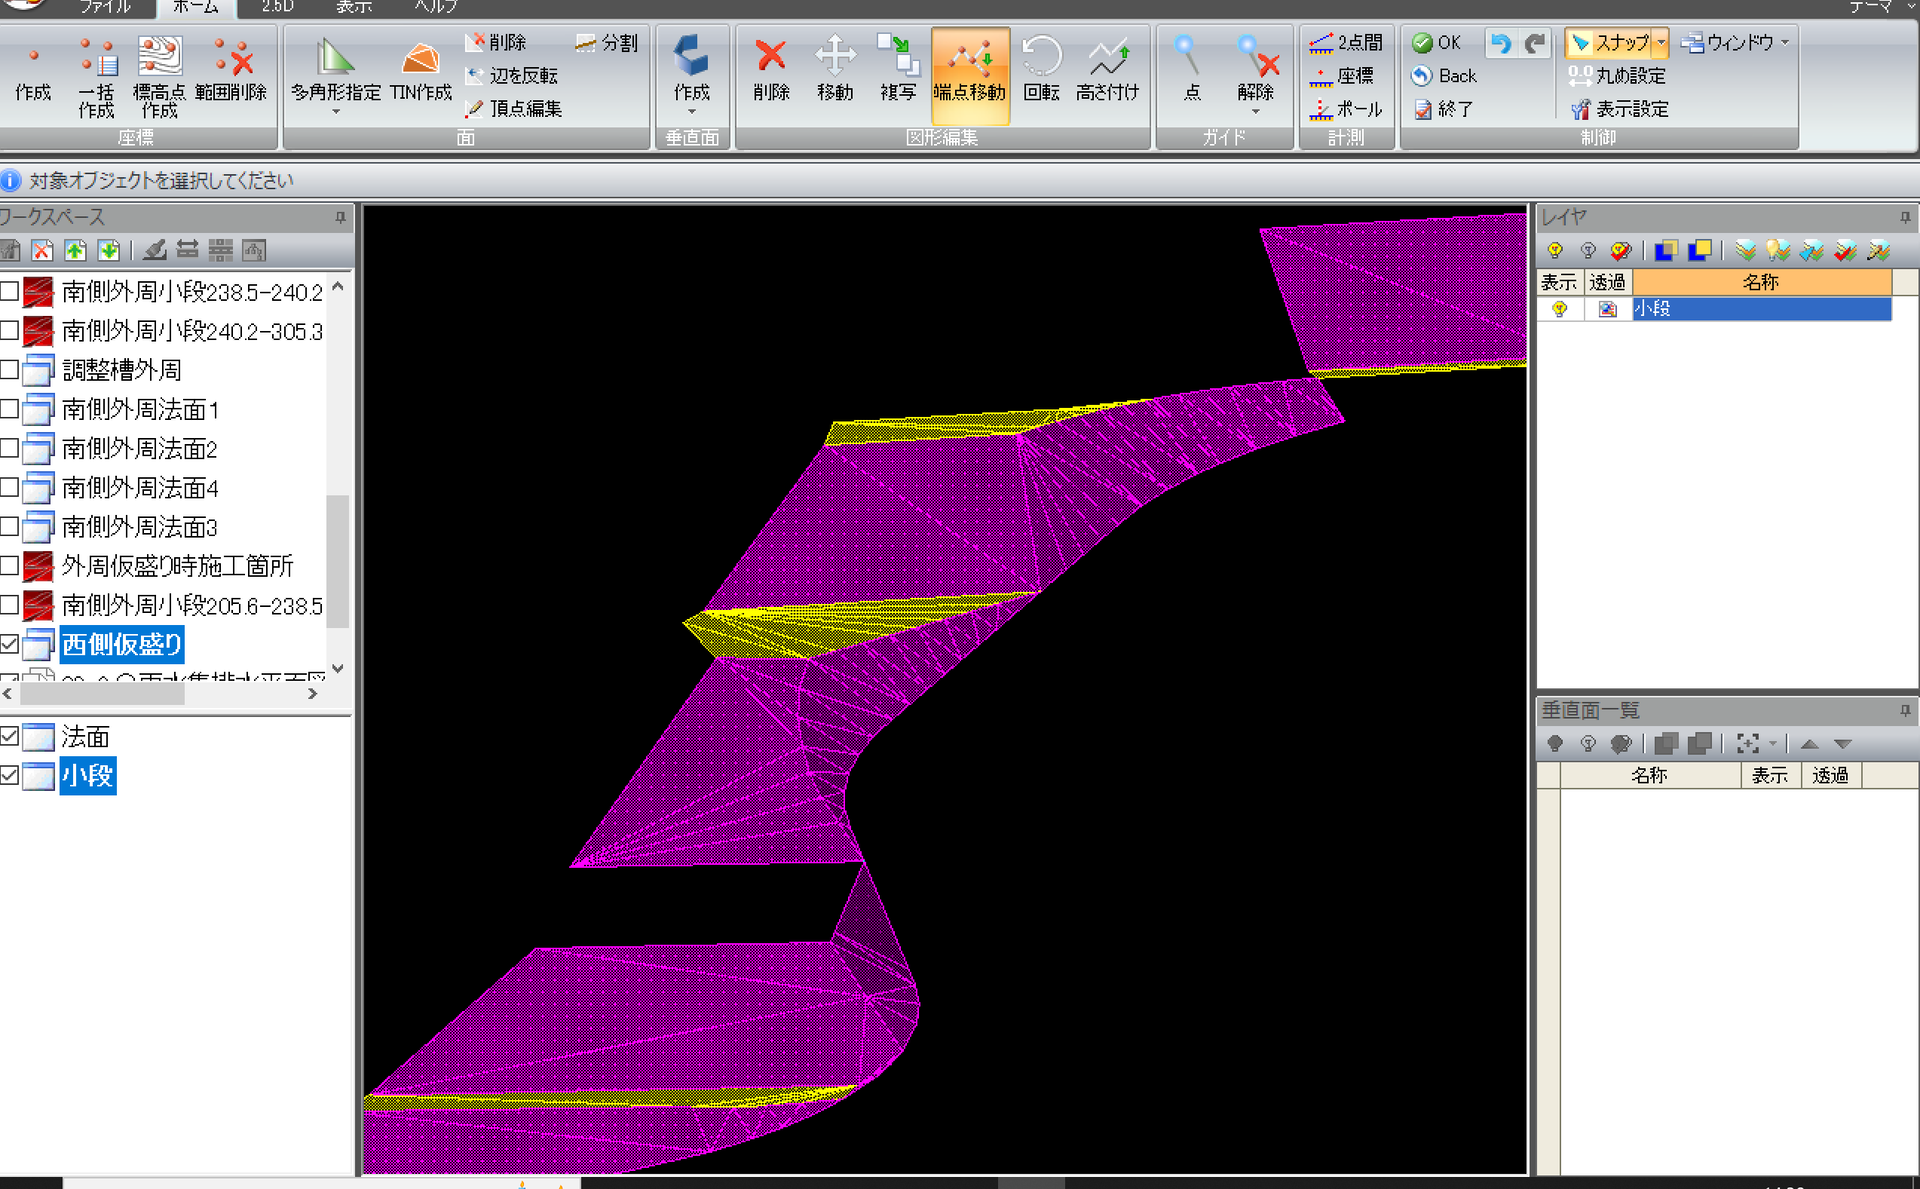The image size is (1920, 1189).
Task: Switch to the 2.5D ribbon tab
Action: pyautogui.click(x=277, y=7)
